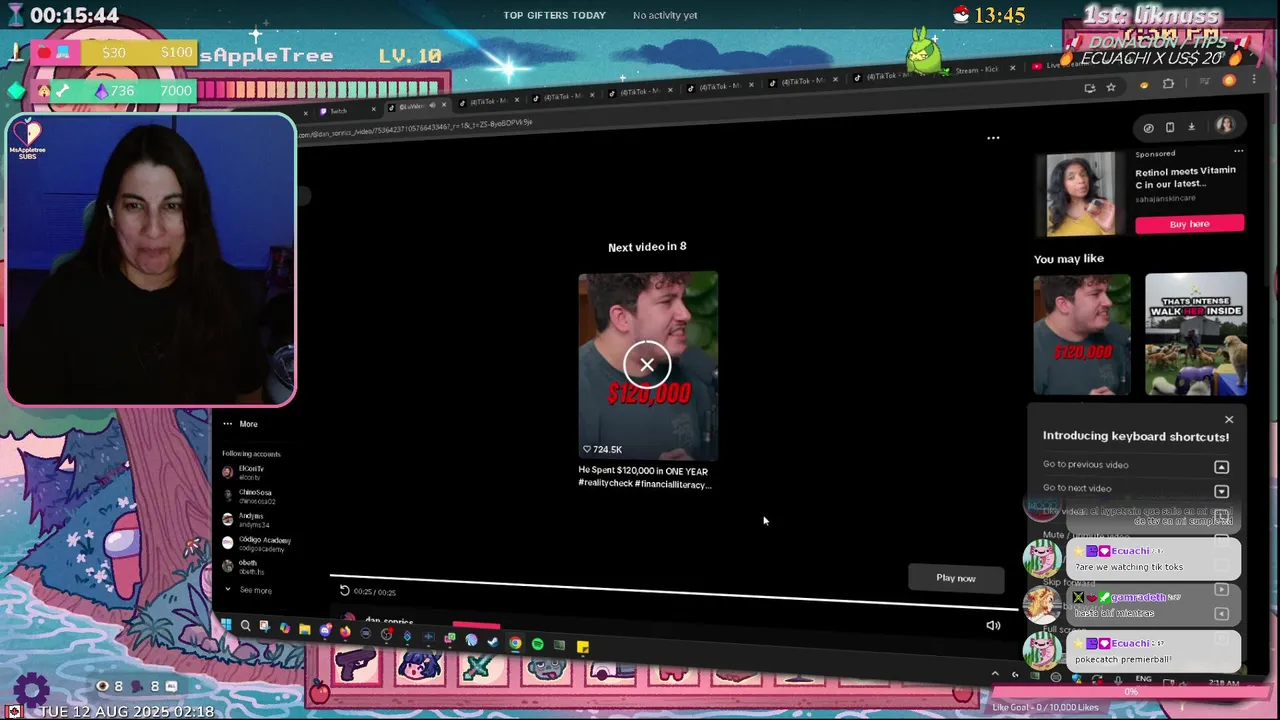The width and height of the screenshot is (1280, 720).
Task: Click the sponsored ad three-dot options
Action: 1238,151
